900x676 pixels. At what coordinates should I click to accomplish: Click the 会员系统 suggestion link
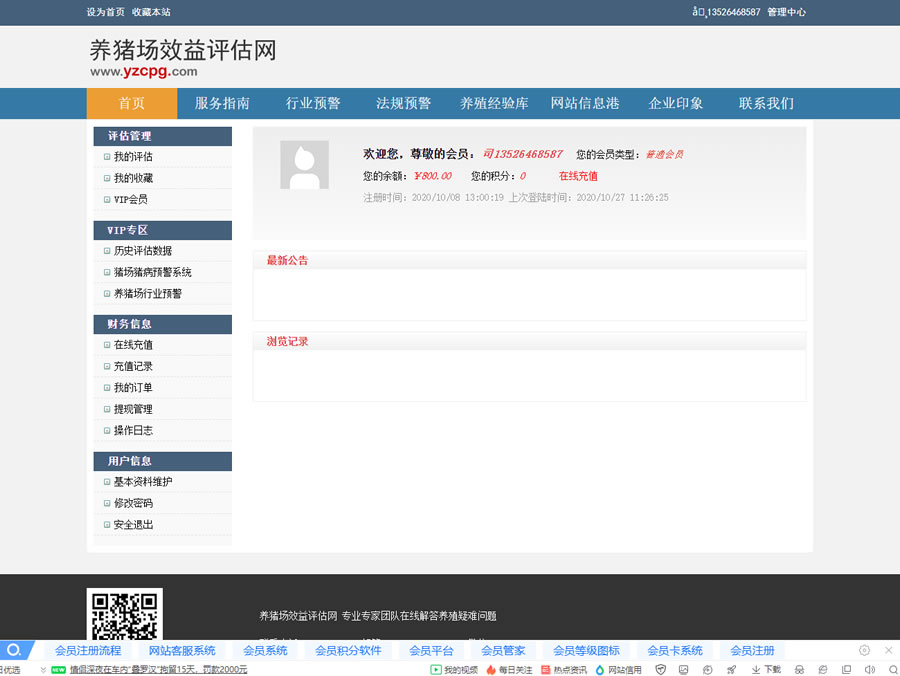pyautogui.click(x=265, y=651)
